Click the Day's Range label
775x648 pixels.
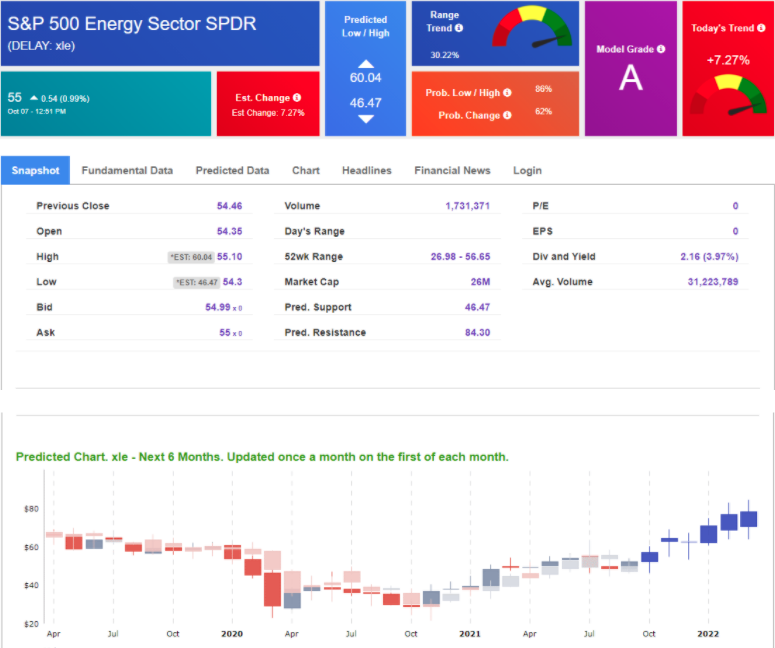coord(314,231)
